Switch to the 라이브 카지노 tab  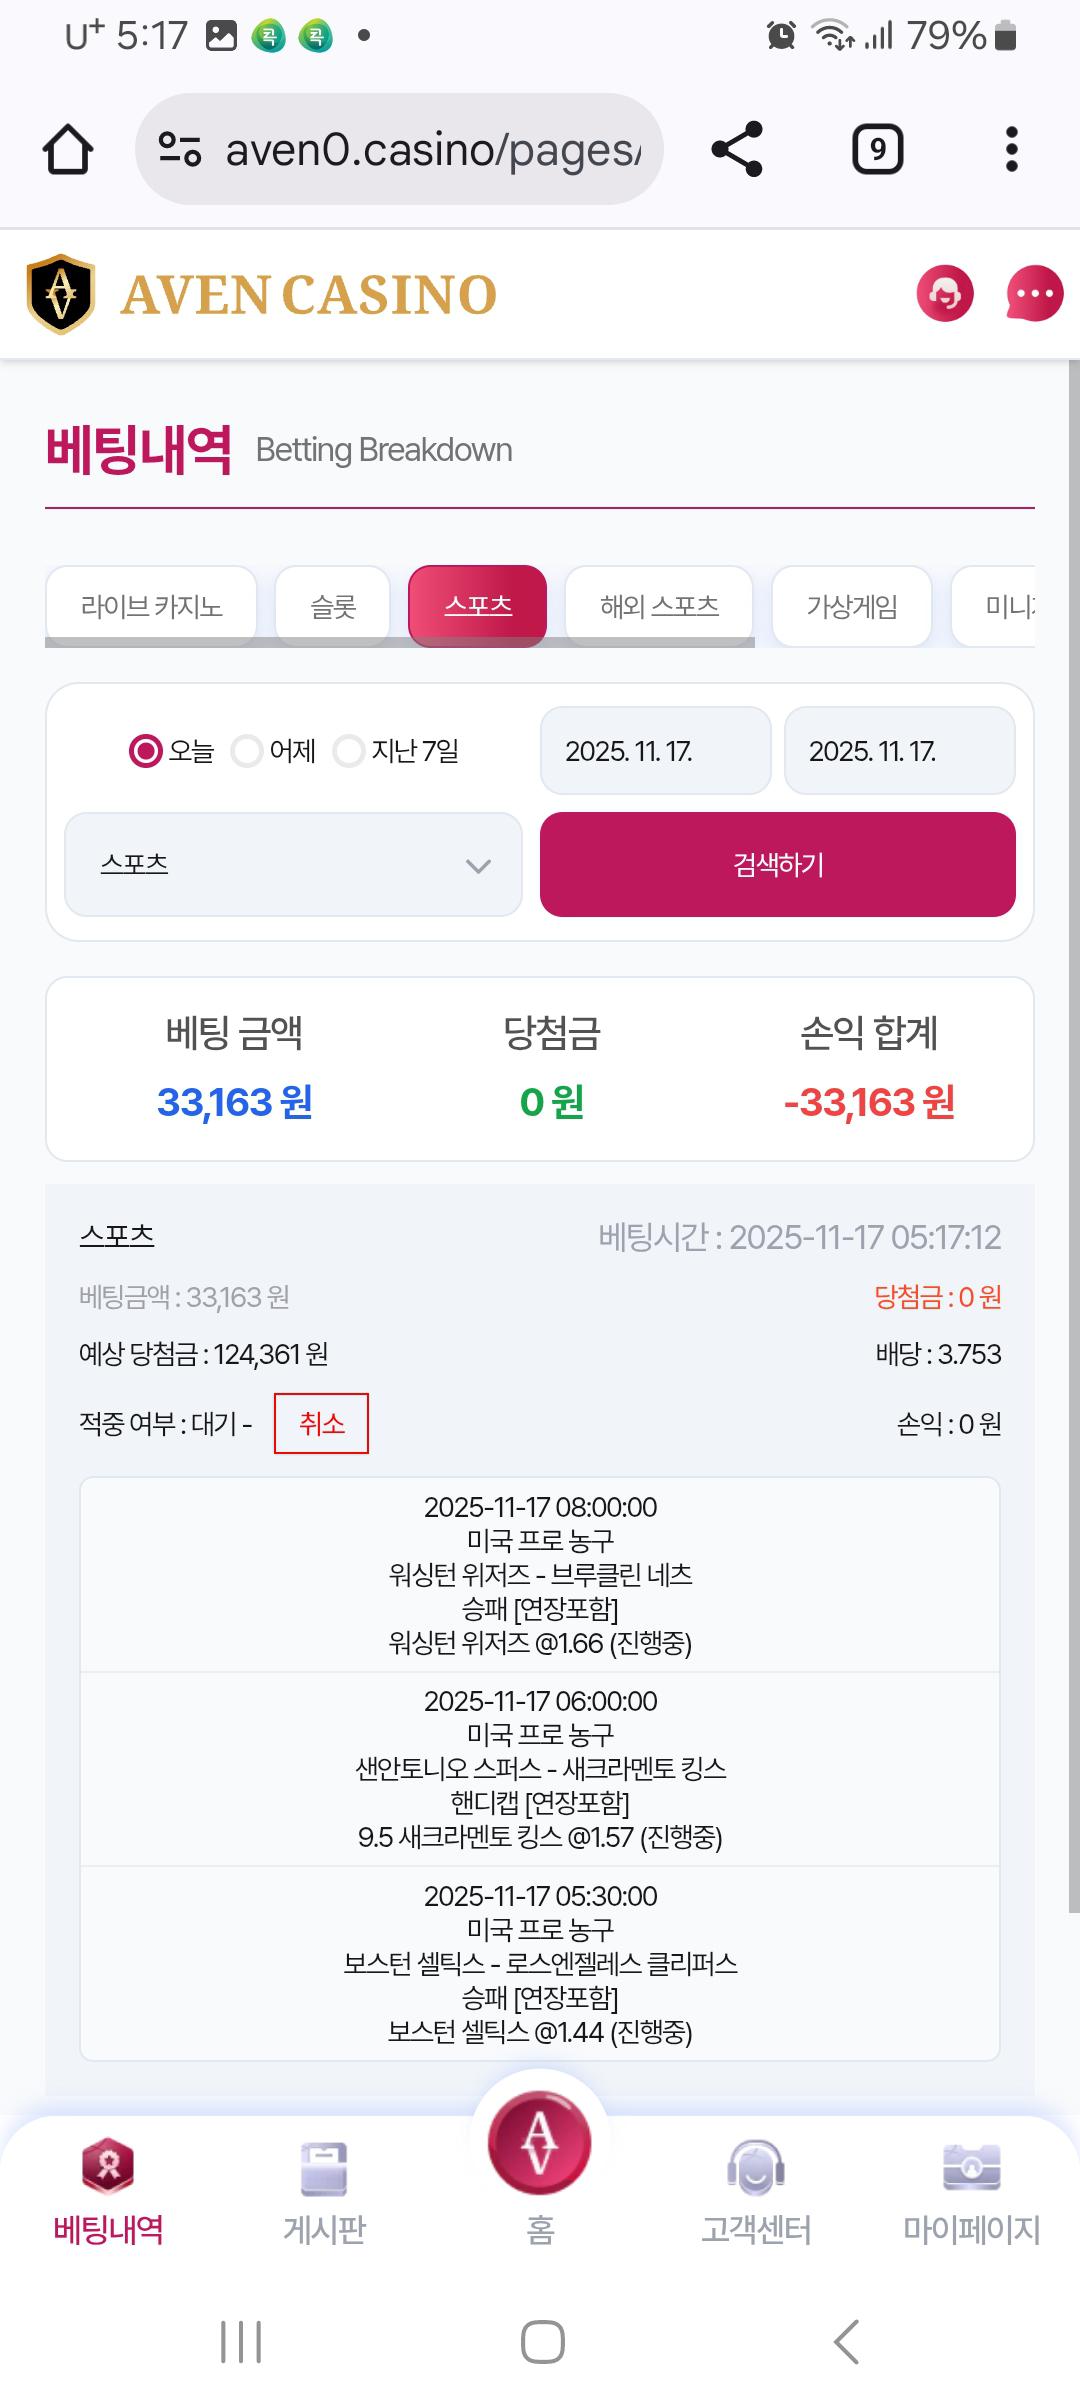[x=151, y=606]
